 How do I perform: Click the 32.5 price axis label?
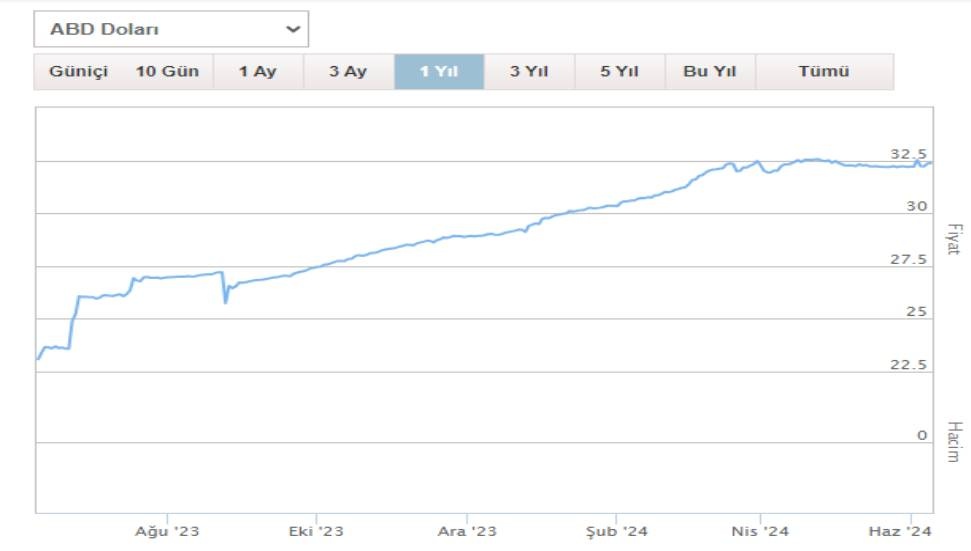pyautogui.click(x=908, y=154)
